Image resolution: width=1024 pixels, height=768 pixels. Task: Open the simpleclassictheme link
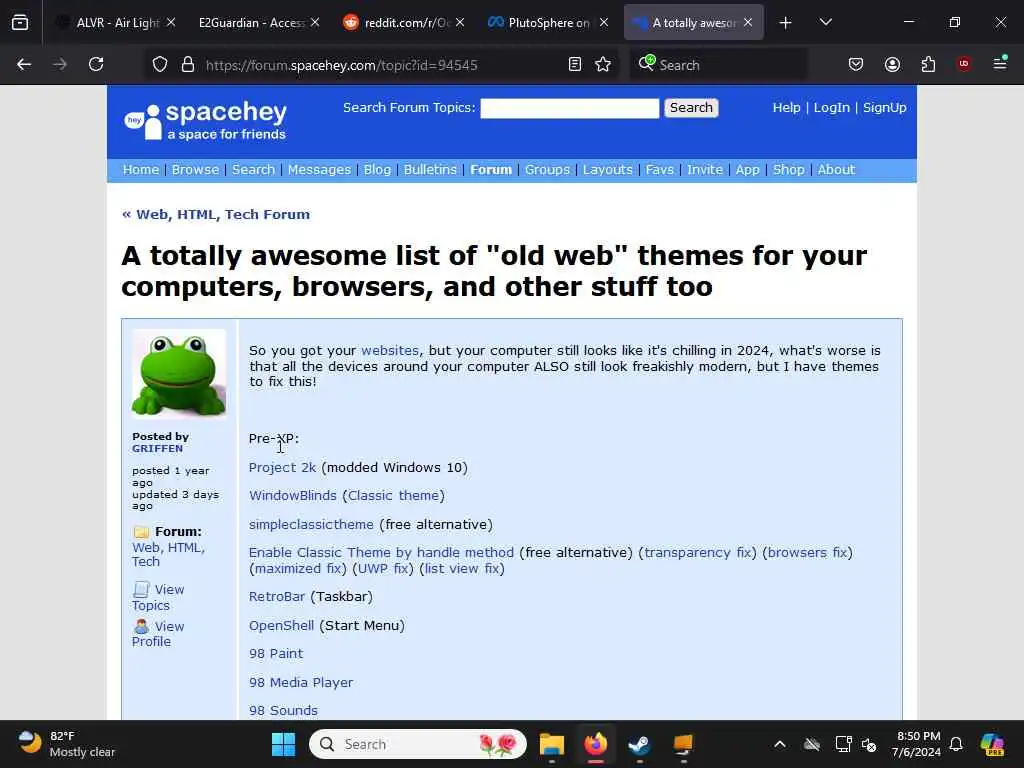coord(311,524)
